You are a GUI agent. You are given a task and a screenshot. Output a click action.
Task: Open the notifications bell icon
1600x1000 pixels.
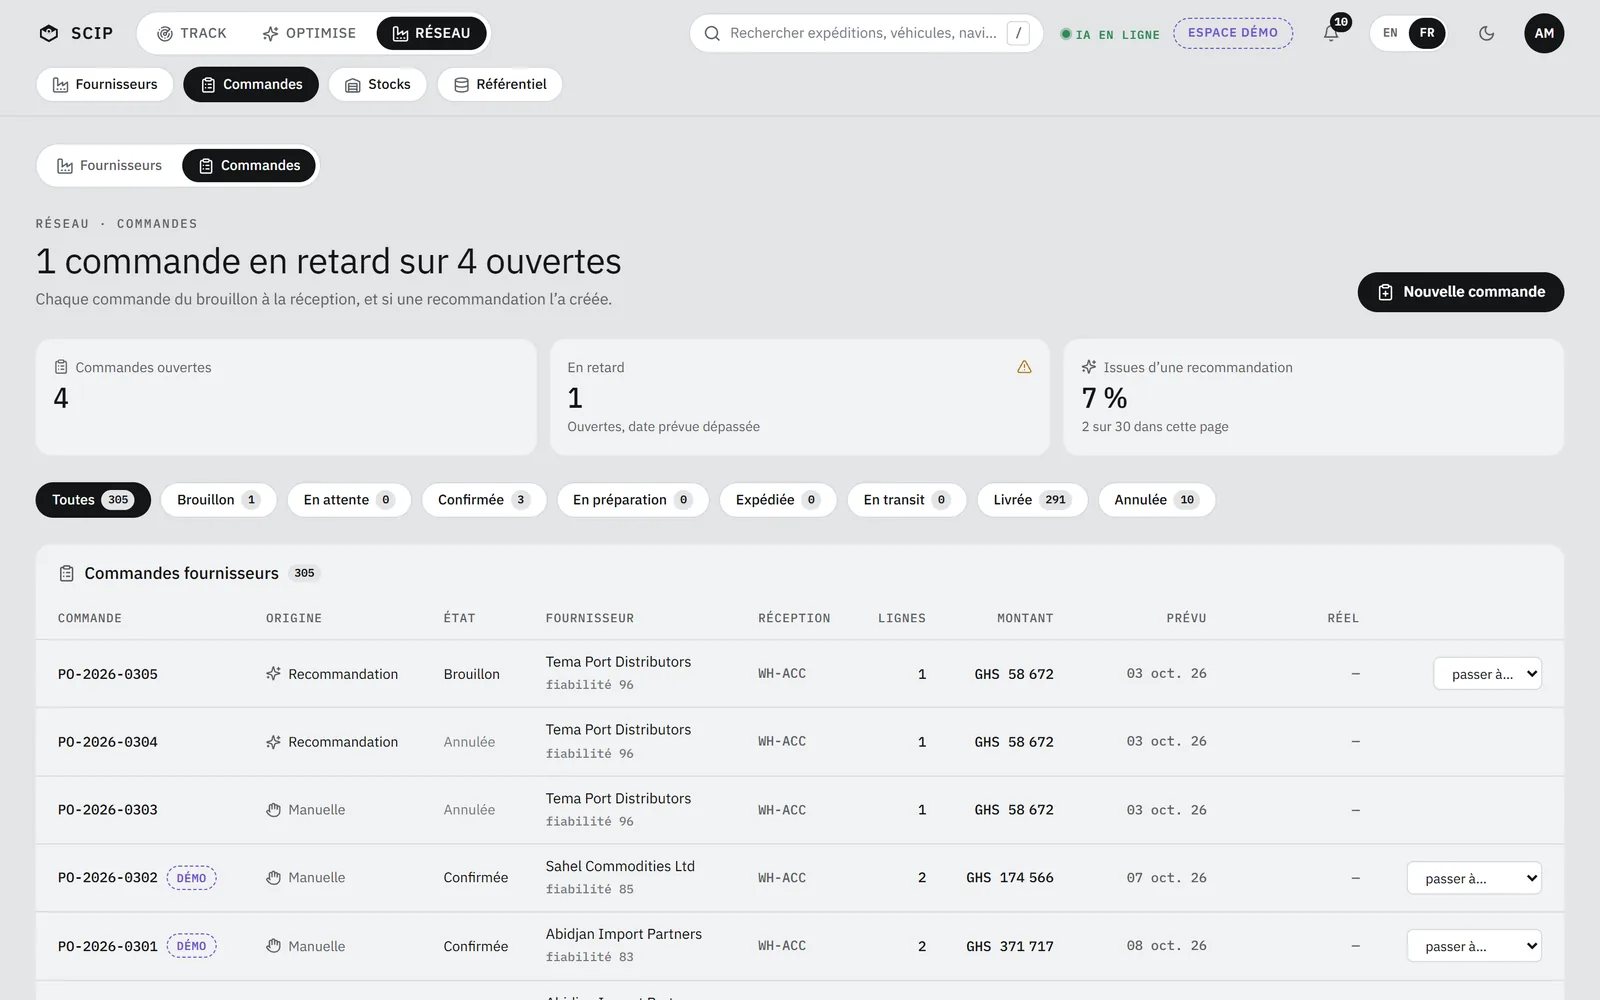point(1331,33)
